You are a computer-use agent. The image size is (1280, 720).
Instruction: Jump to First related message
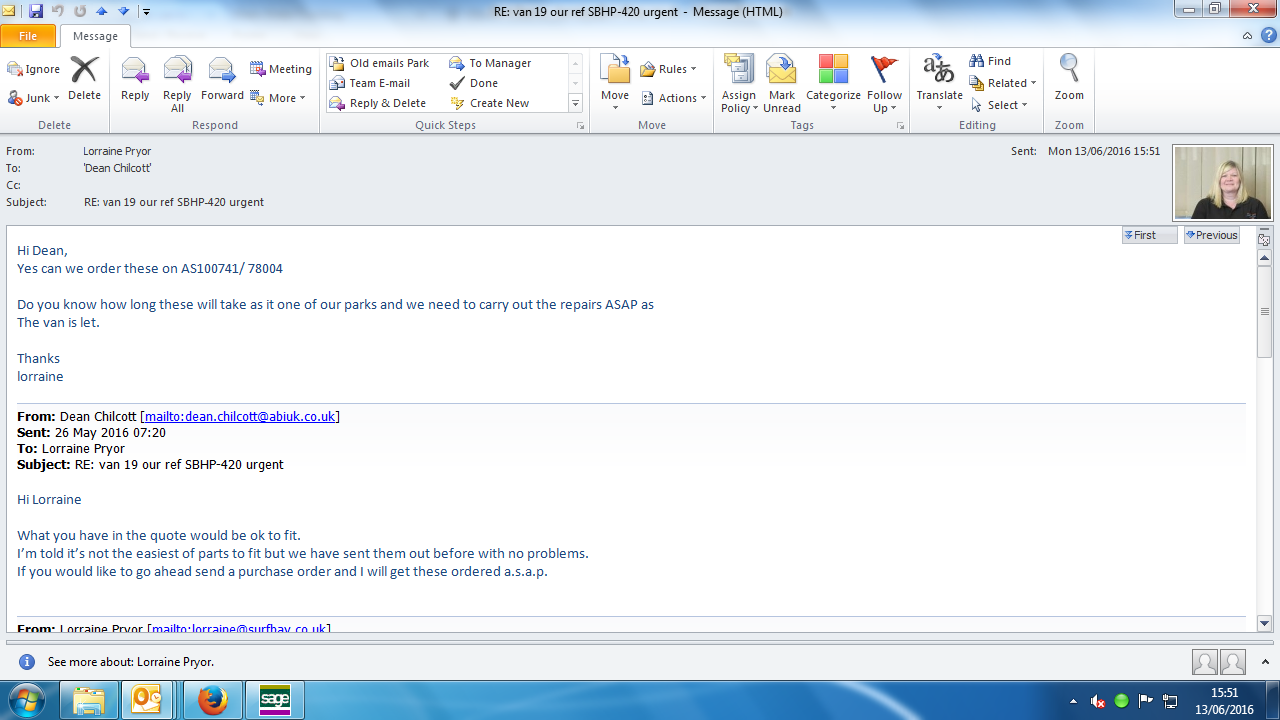point(1150,235)
